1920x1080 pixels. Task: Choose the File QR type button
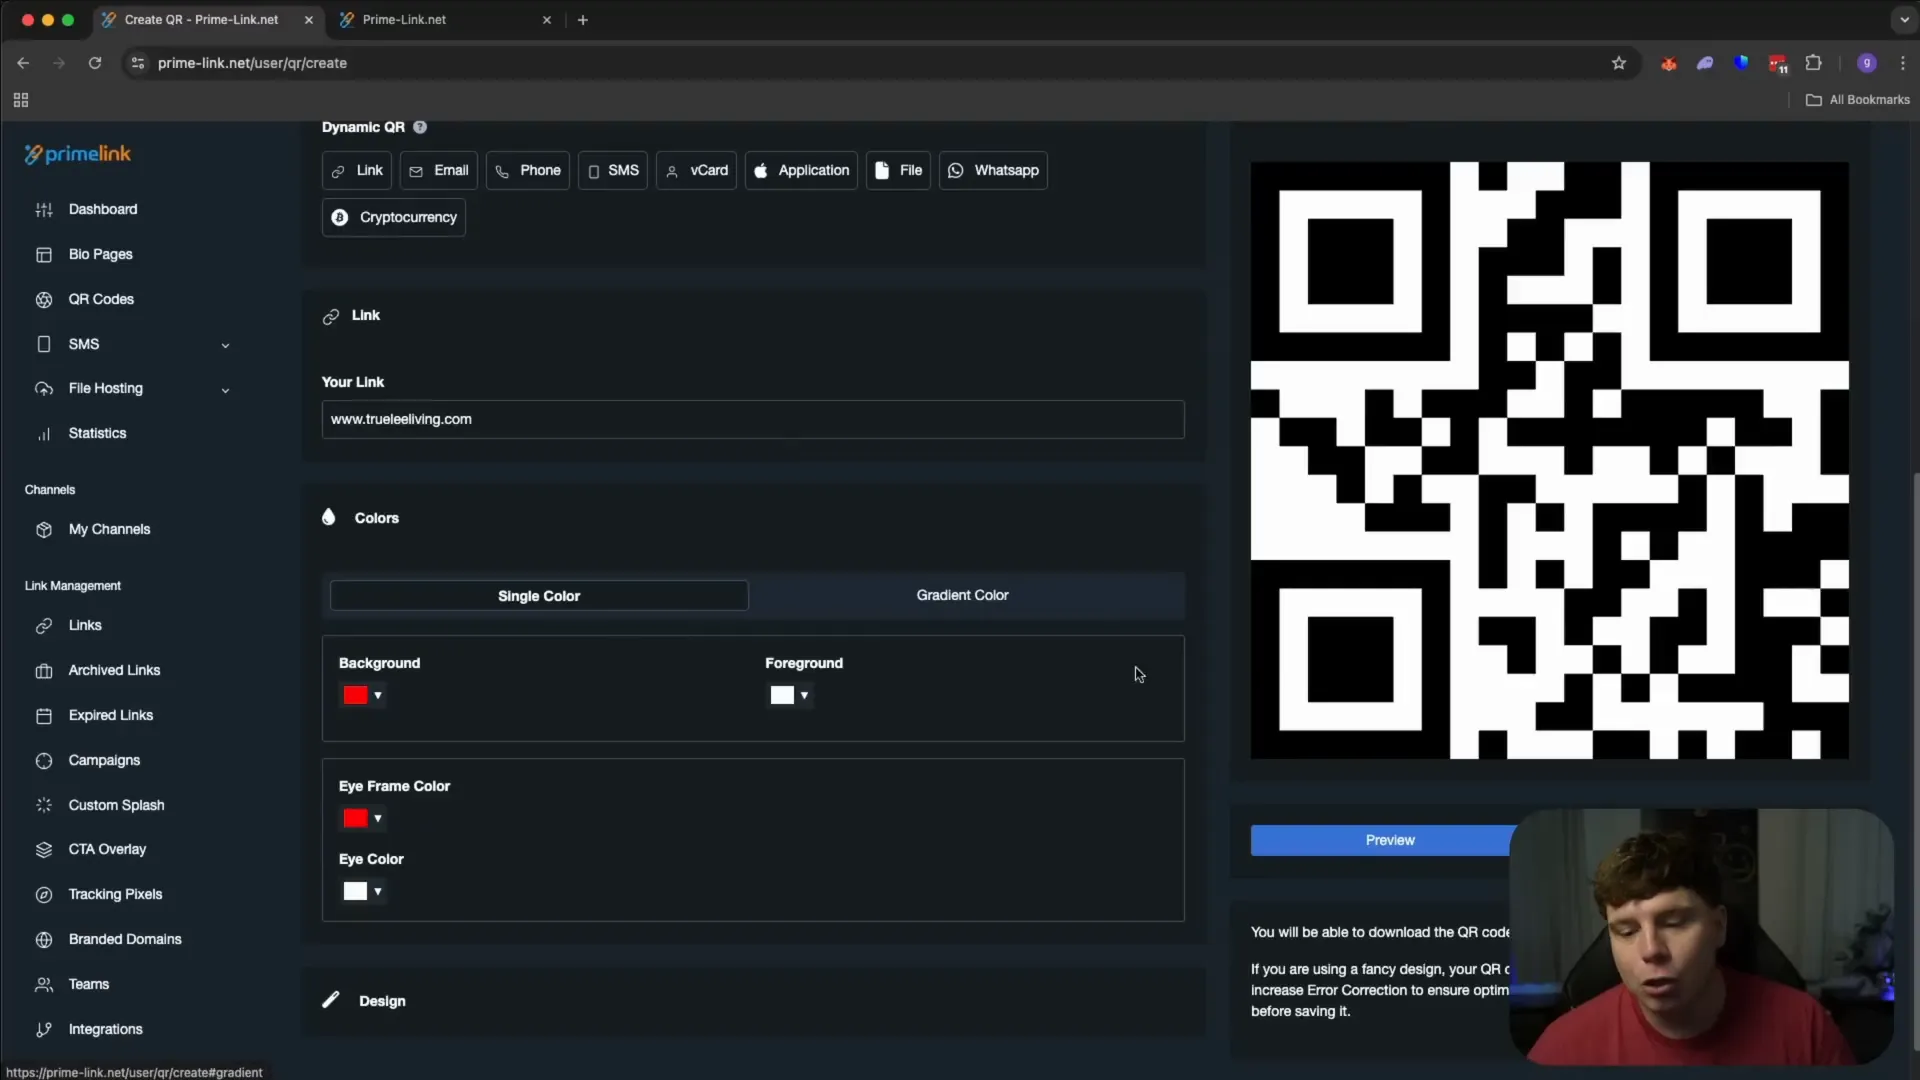click(x=898, y=171)
